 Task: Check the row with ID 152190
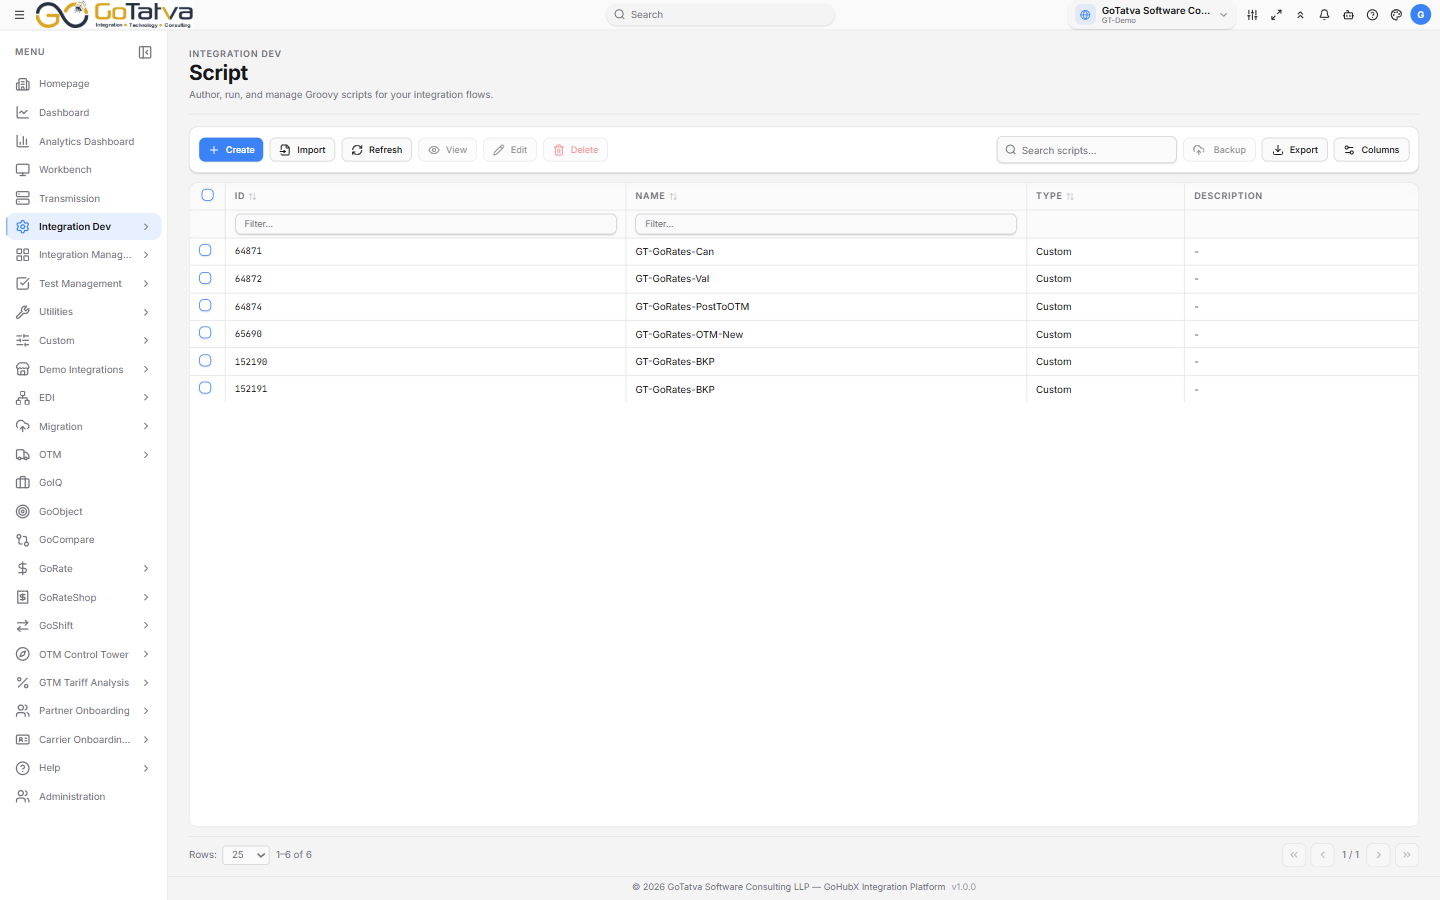point(205,360)
